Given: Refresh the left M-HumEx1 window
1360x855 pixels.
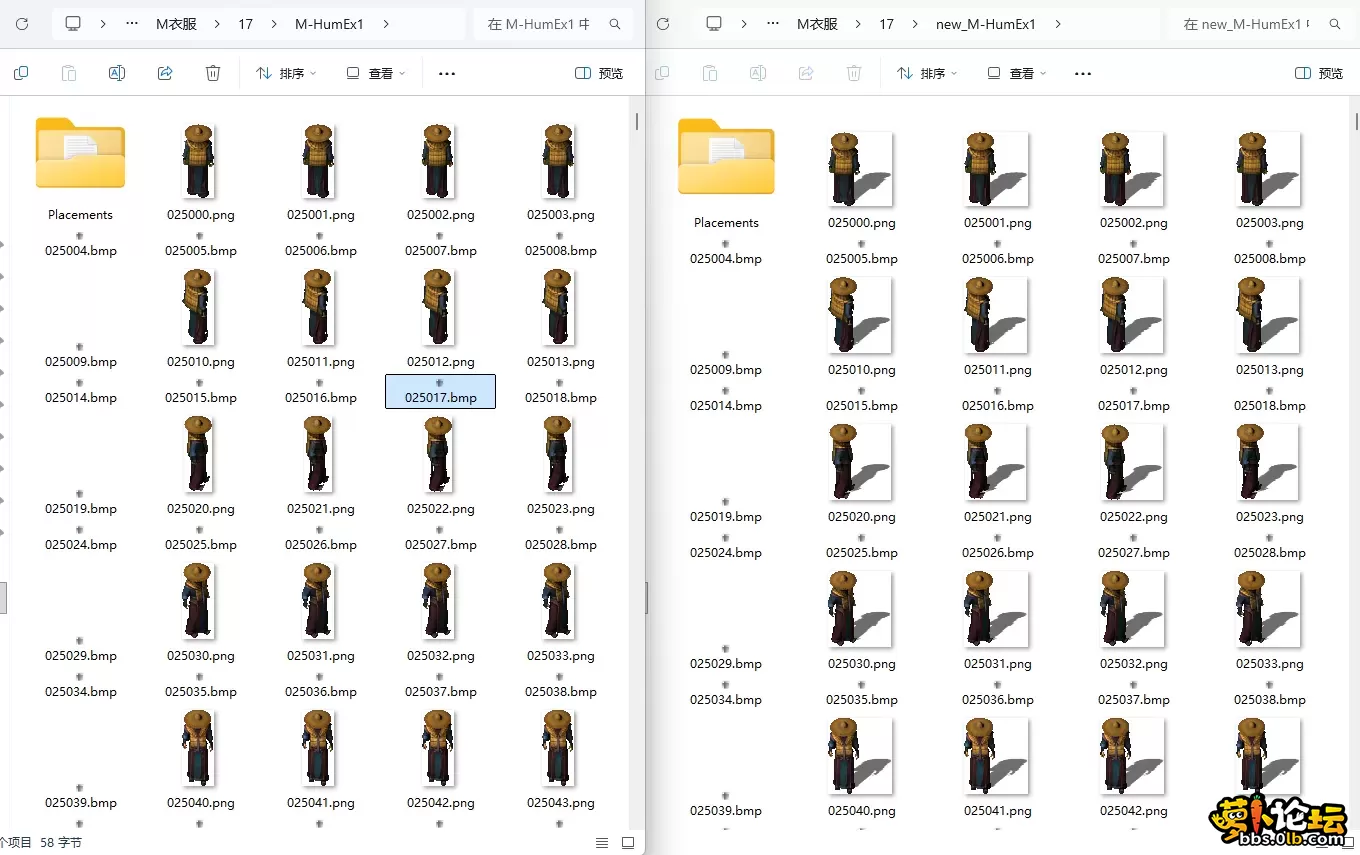Looking at the screenshot, I should (22, 24).
